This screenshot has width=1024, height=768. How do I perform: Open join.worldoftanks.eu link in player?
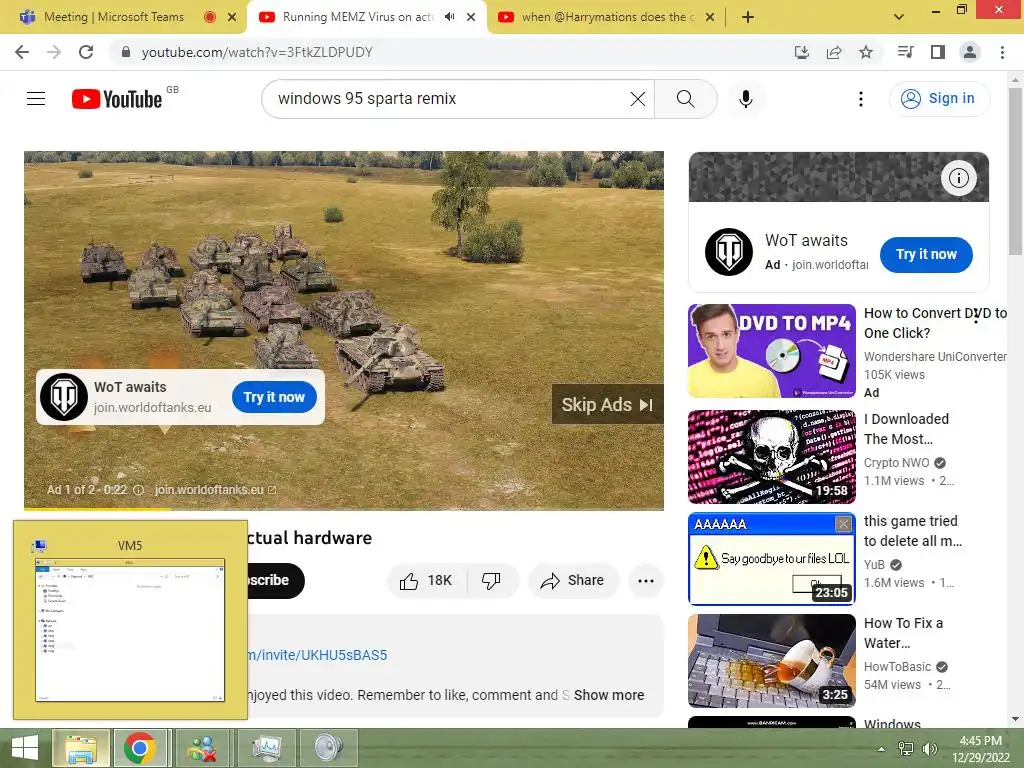click(x=215, y=490)
